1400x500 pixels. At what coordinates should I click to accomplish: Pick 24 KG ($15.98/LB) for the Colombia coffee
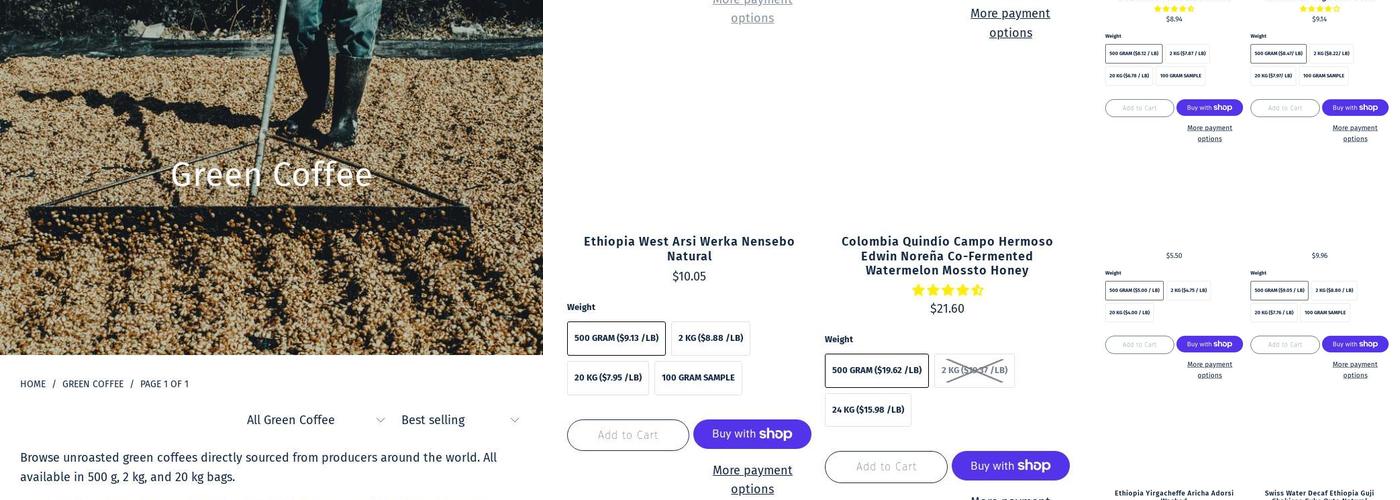[868, 410]
